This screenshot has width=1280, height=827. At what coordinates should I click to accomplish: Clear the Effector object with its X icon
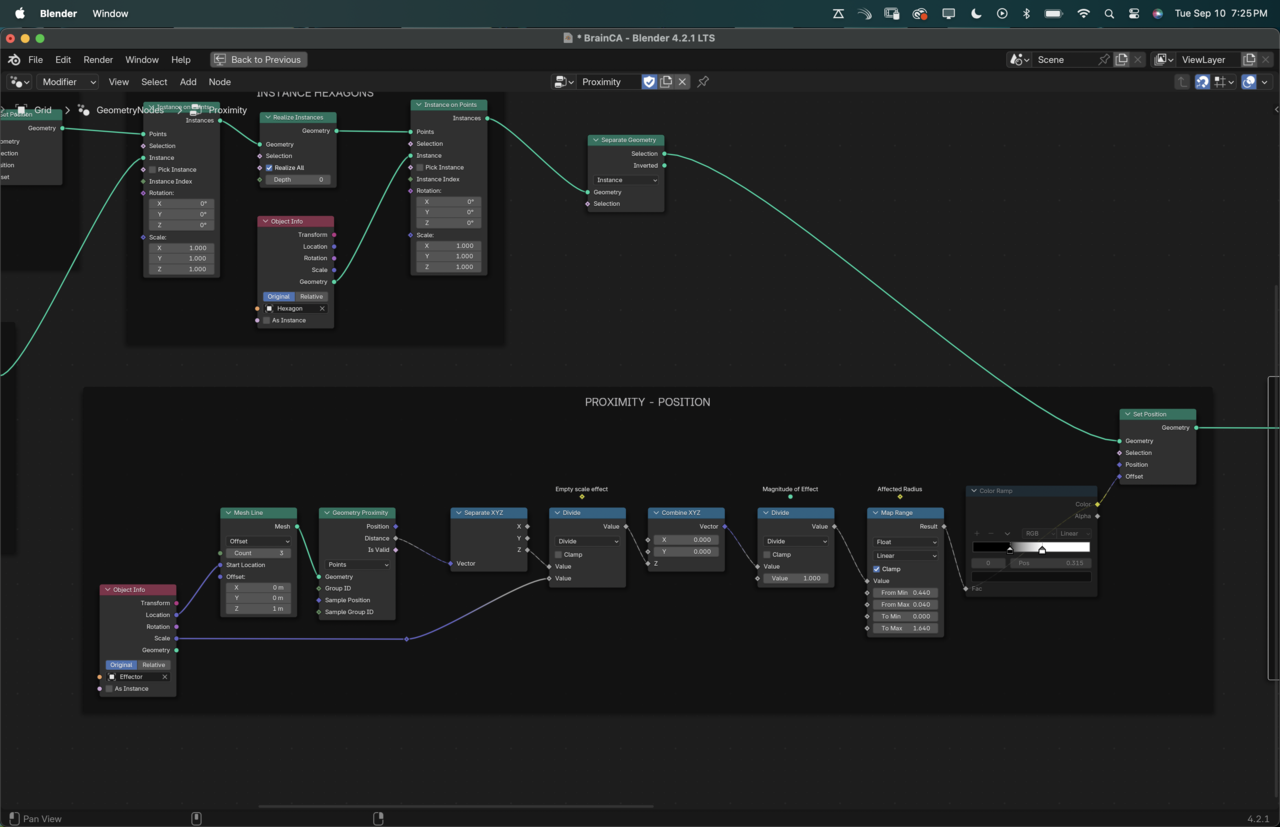[165, 677]
